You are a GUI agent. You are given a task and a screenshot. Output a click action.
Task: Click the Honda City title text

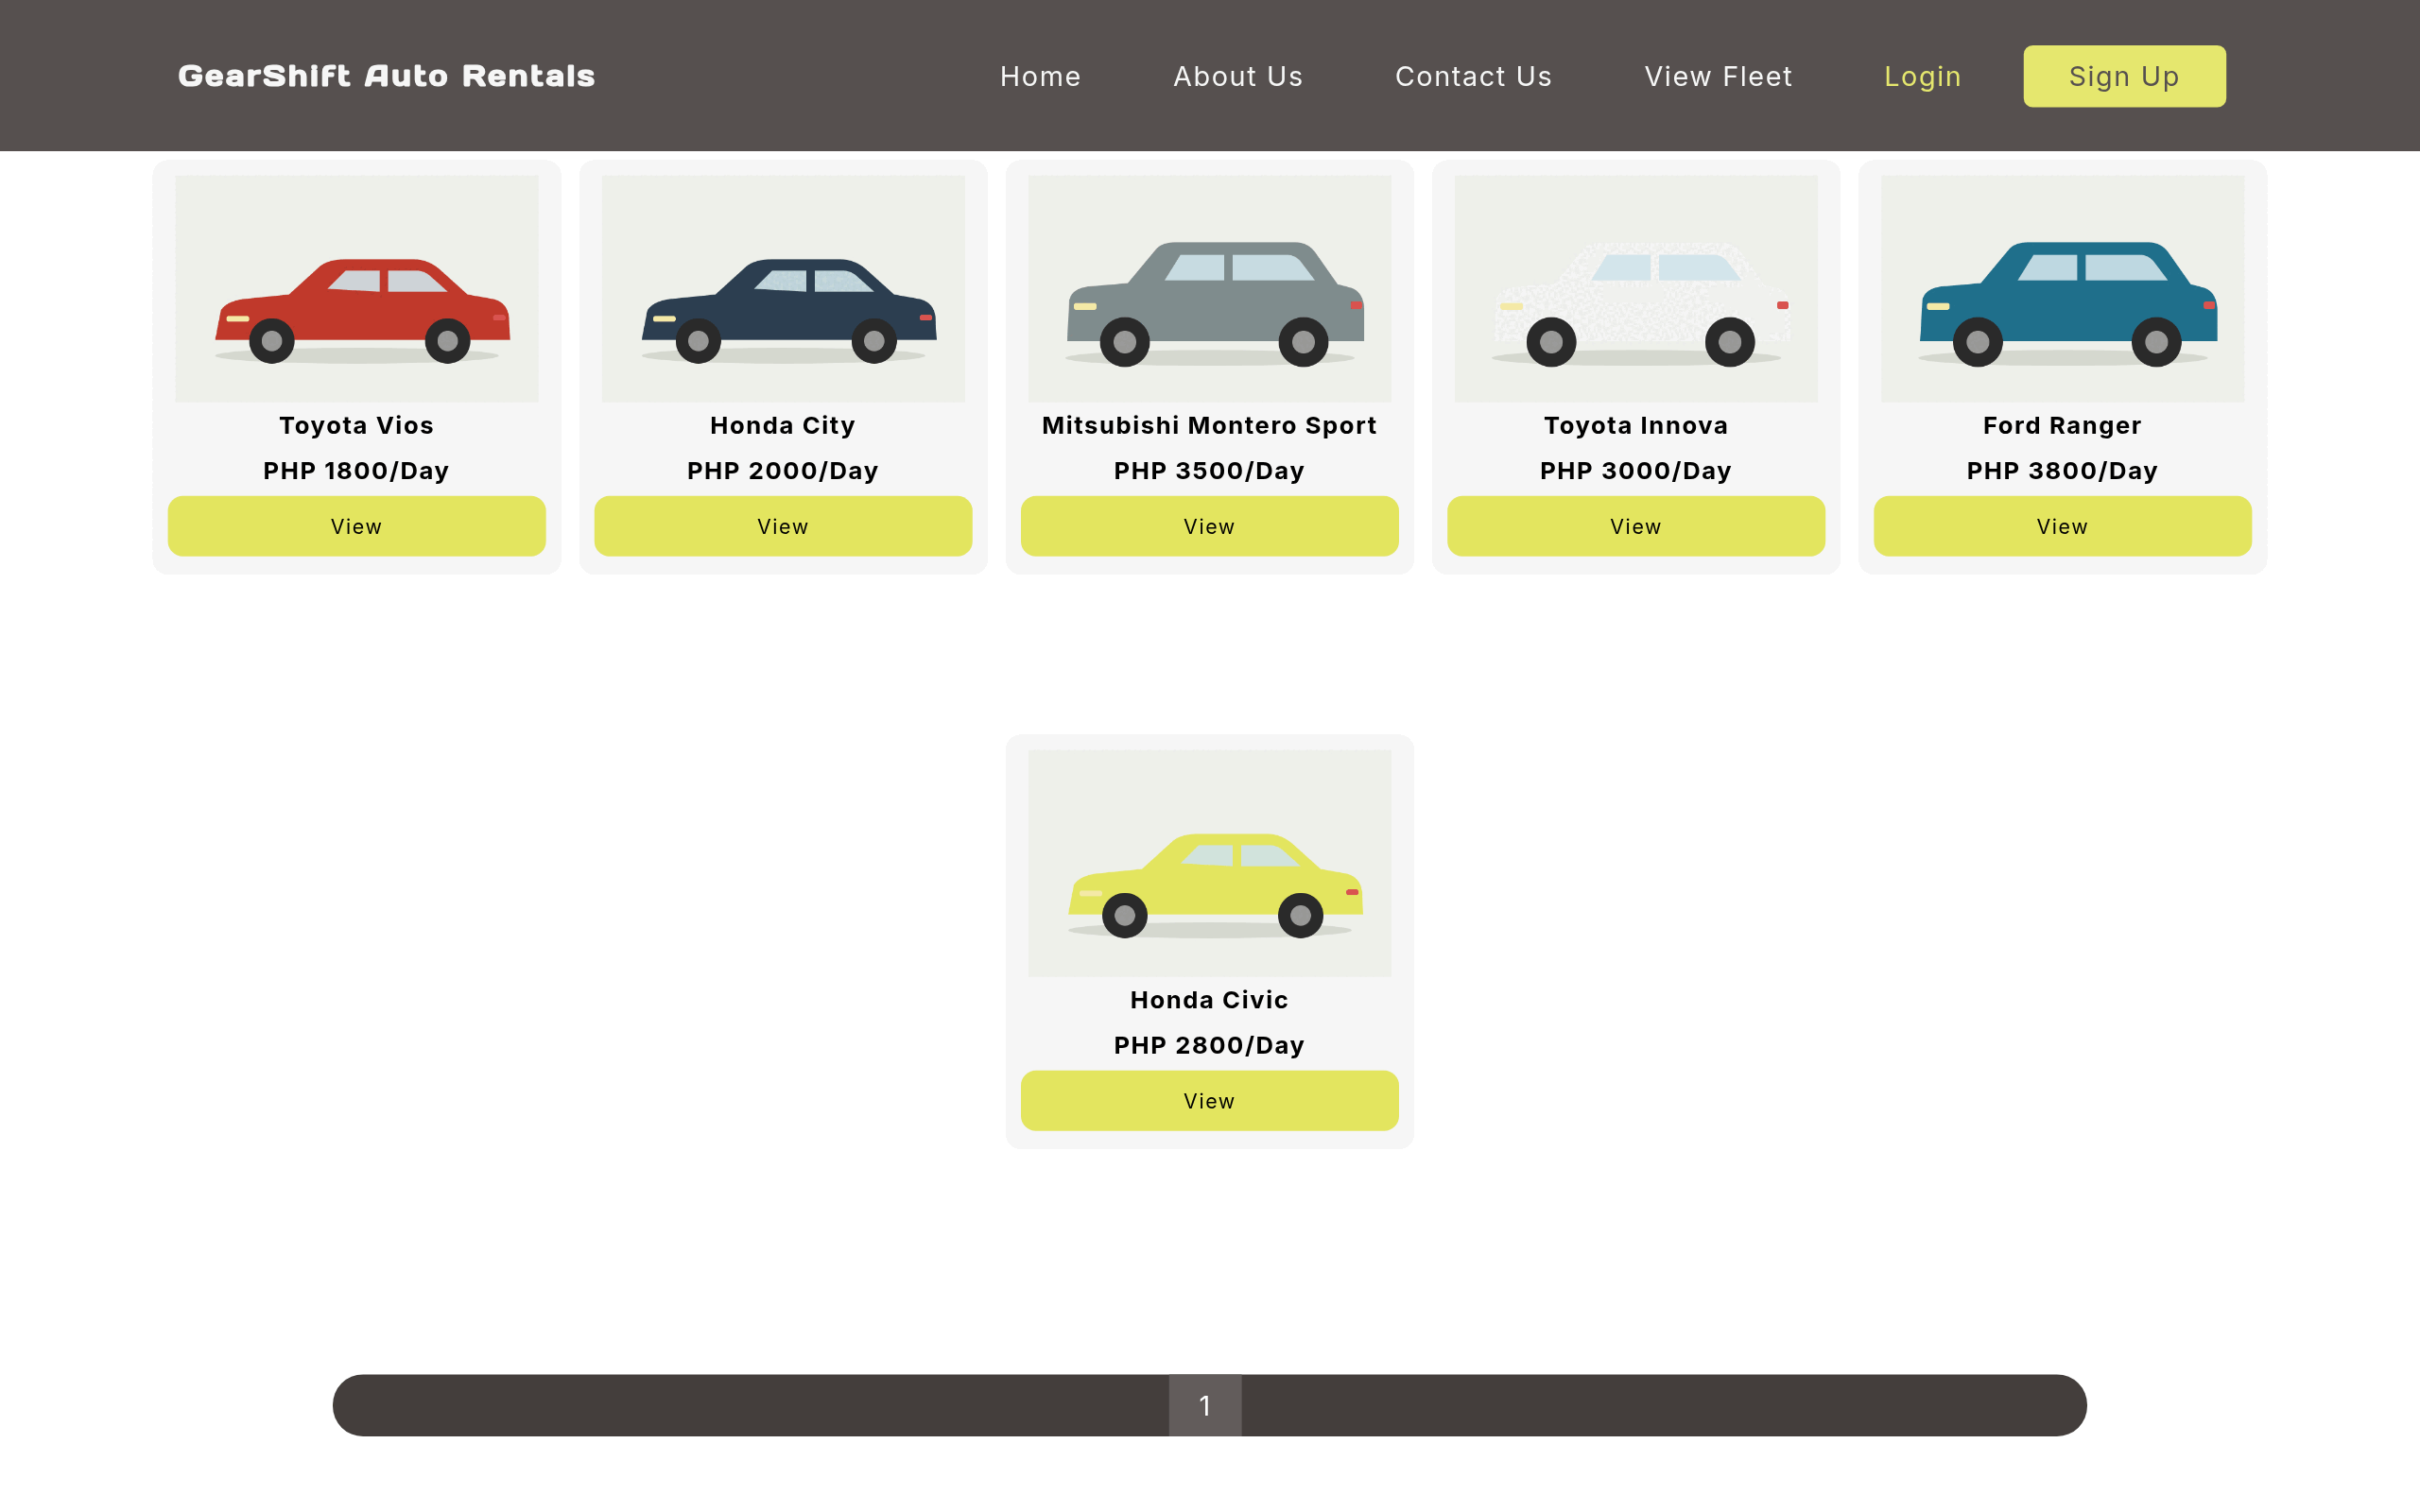point(783,425)
